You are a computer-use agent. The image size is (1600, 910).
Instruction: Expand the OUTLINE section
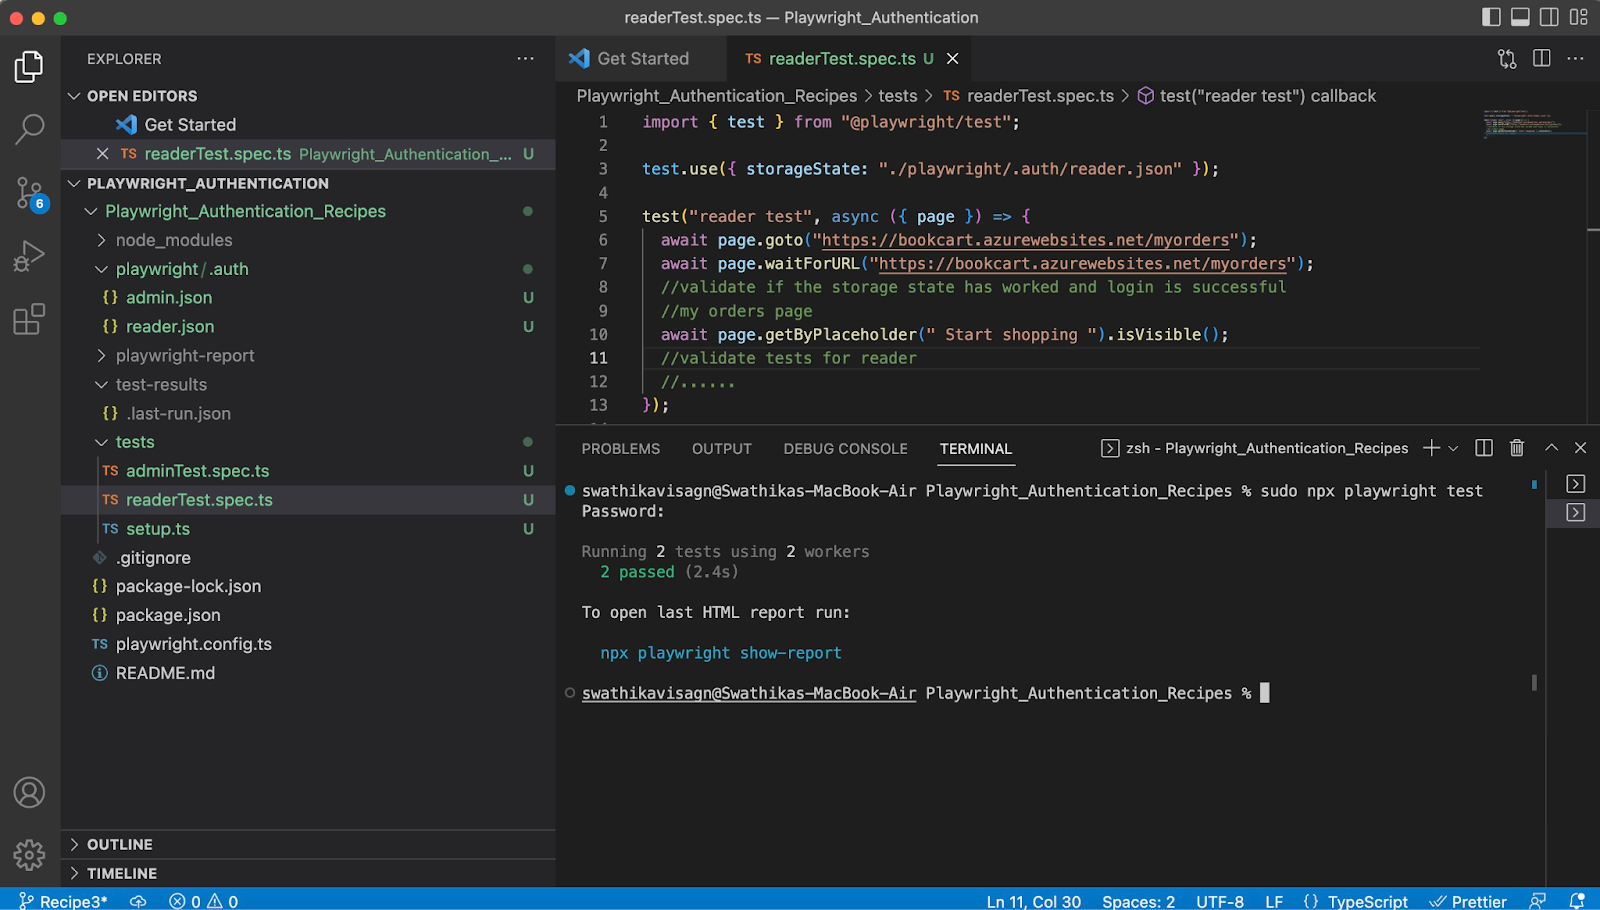[x=119, y=845]
